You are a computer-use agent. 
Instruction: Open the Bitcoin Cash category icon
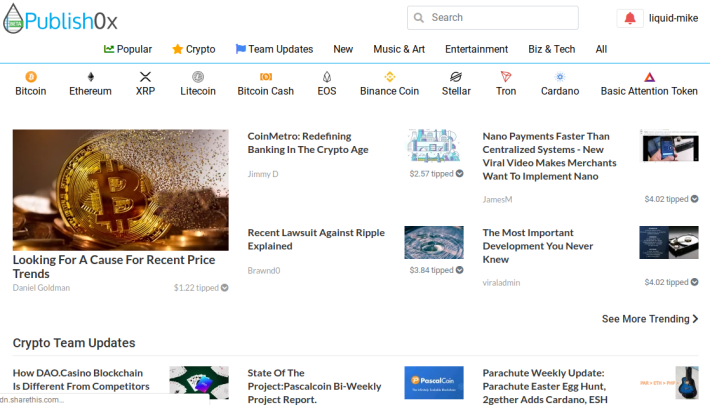coord(266,77)
